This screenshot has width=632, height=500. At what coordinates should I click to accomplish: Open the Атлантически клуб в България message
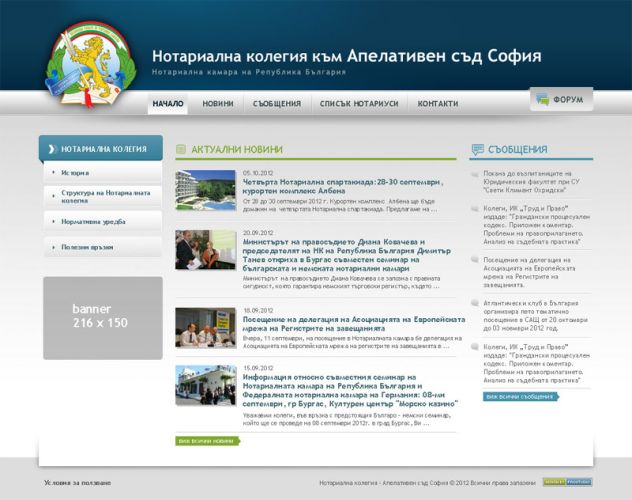click(x=536, y=315)
